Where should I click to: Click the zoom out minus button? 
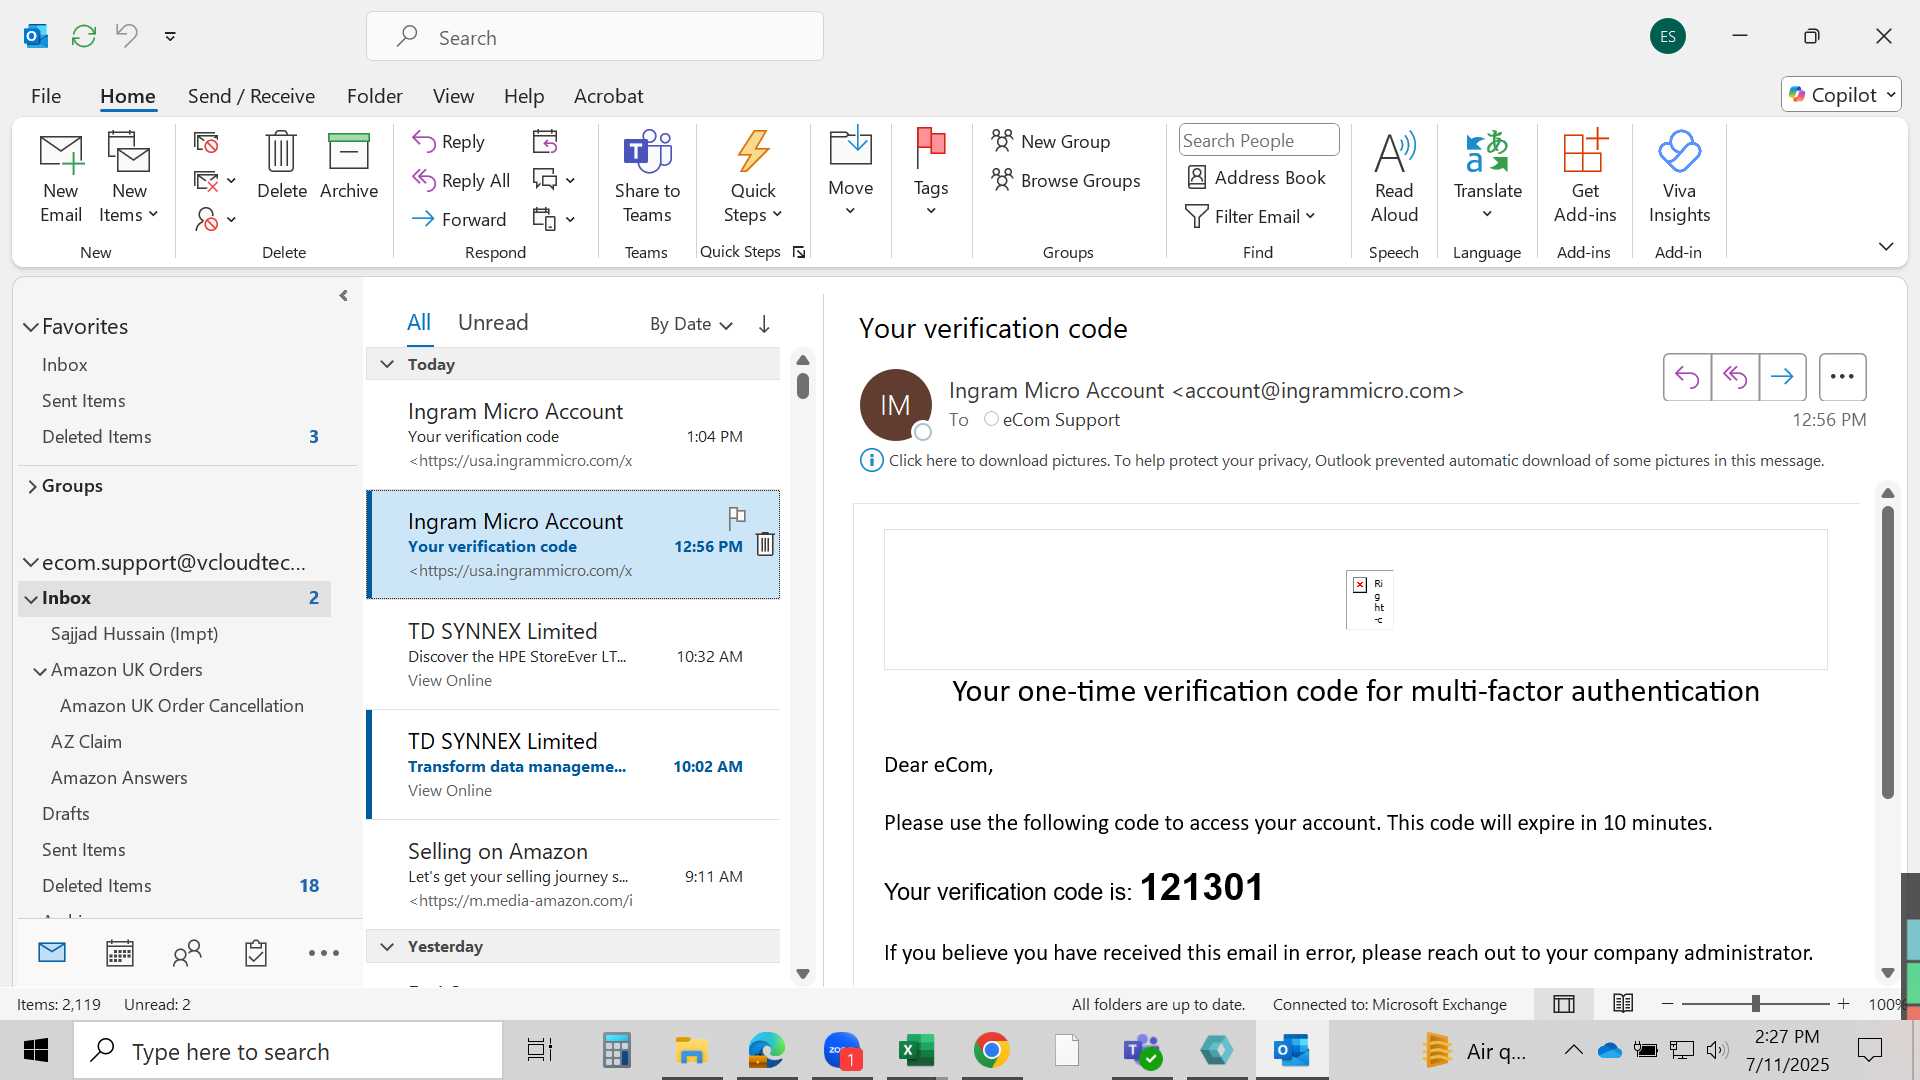pyautogui.click(x=1667, y=1004)
